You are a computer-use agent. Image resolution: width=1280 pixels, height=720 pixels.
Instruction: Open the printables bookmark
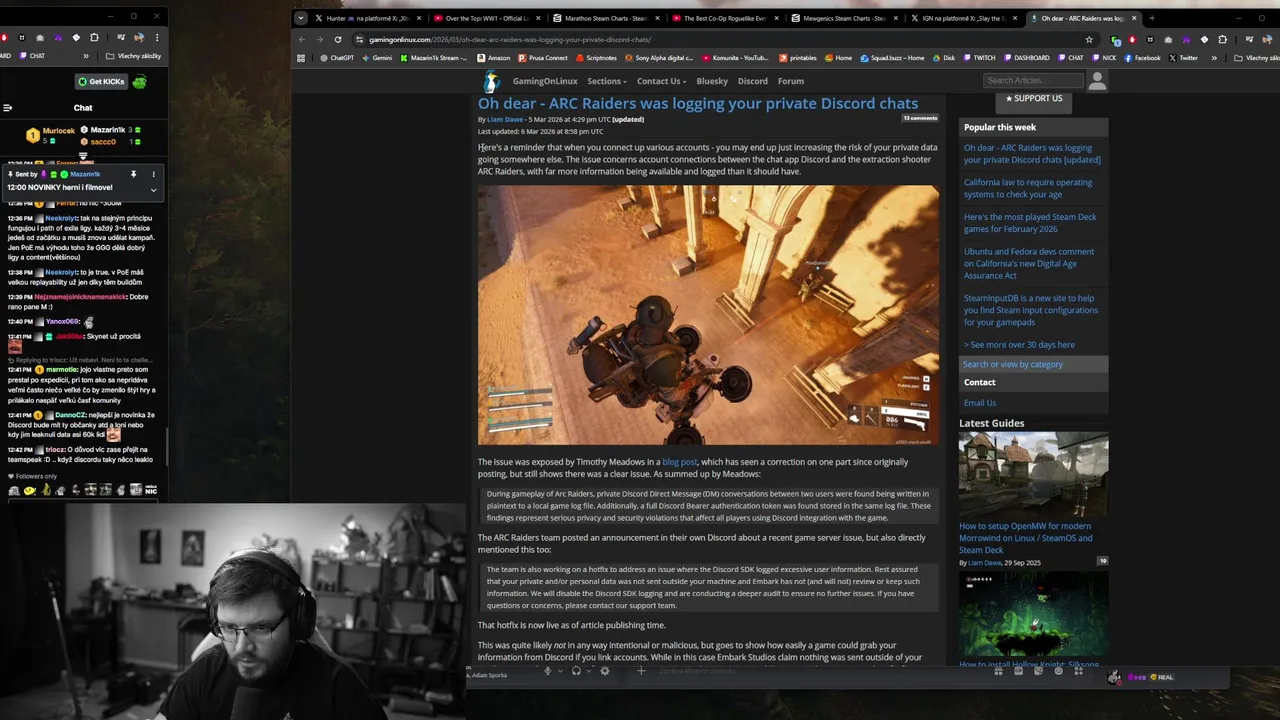[x=797, y=58]
